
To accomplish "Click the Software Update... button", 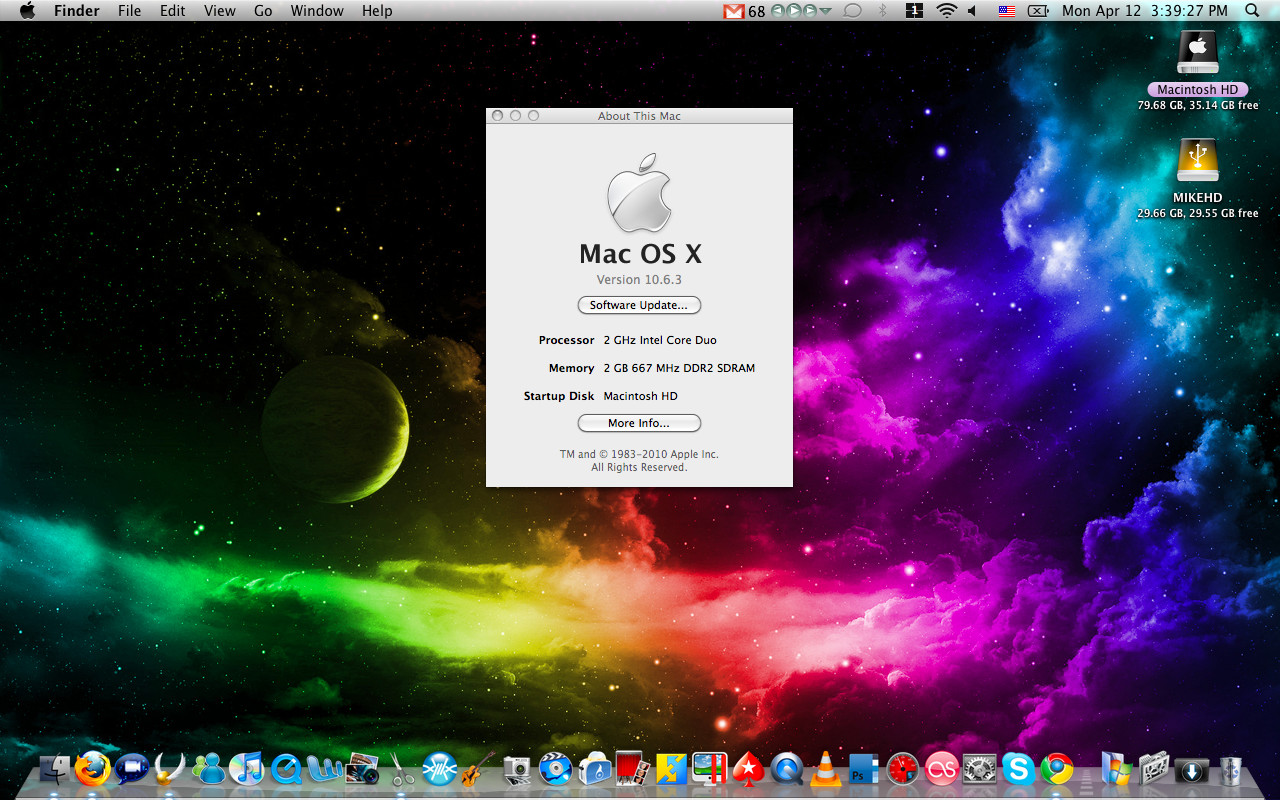I will (x=639, y=305).
